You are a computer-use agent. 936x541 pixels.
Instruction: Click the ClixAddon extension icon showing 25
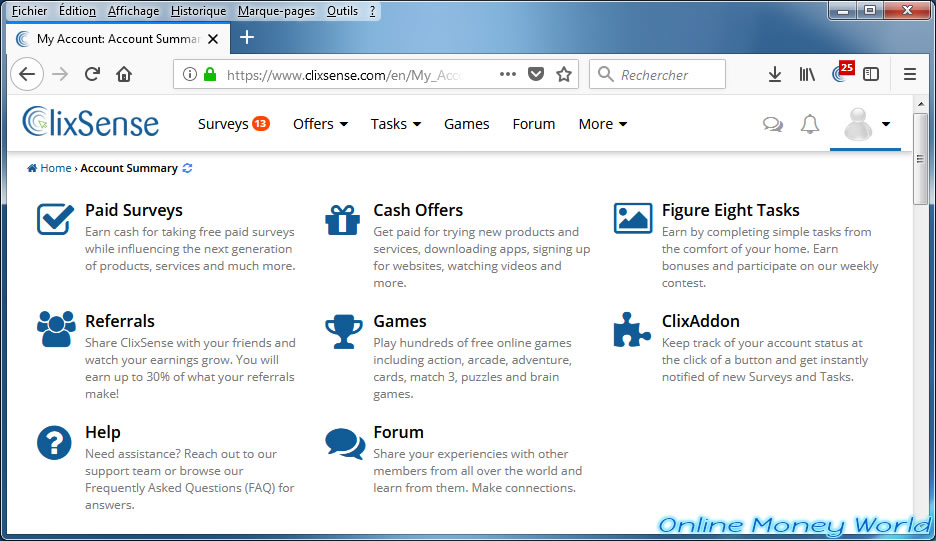click(842, 72)
